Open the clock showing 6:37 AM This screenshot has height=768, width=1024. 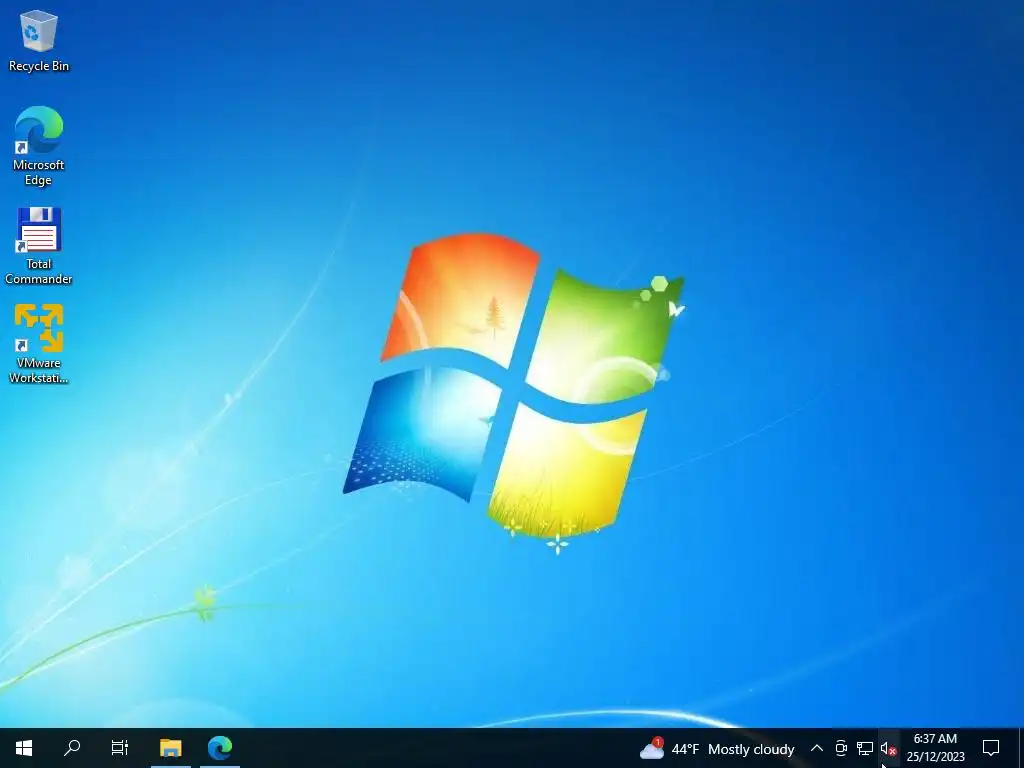(x=935, y=748)
